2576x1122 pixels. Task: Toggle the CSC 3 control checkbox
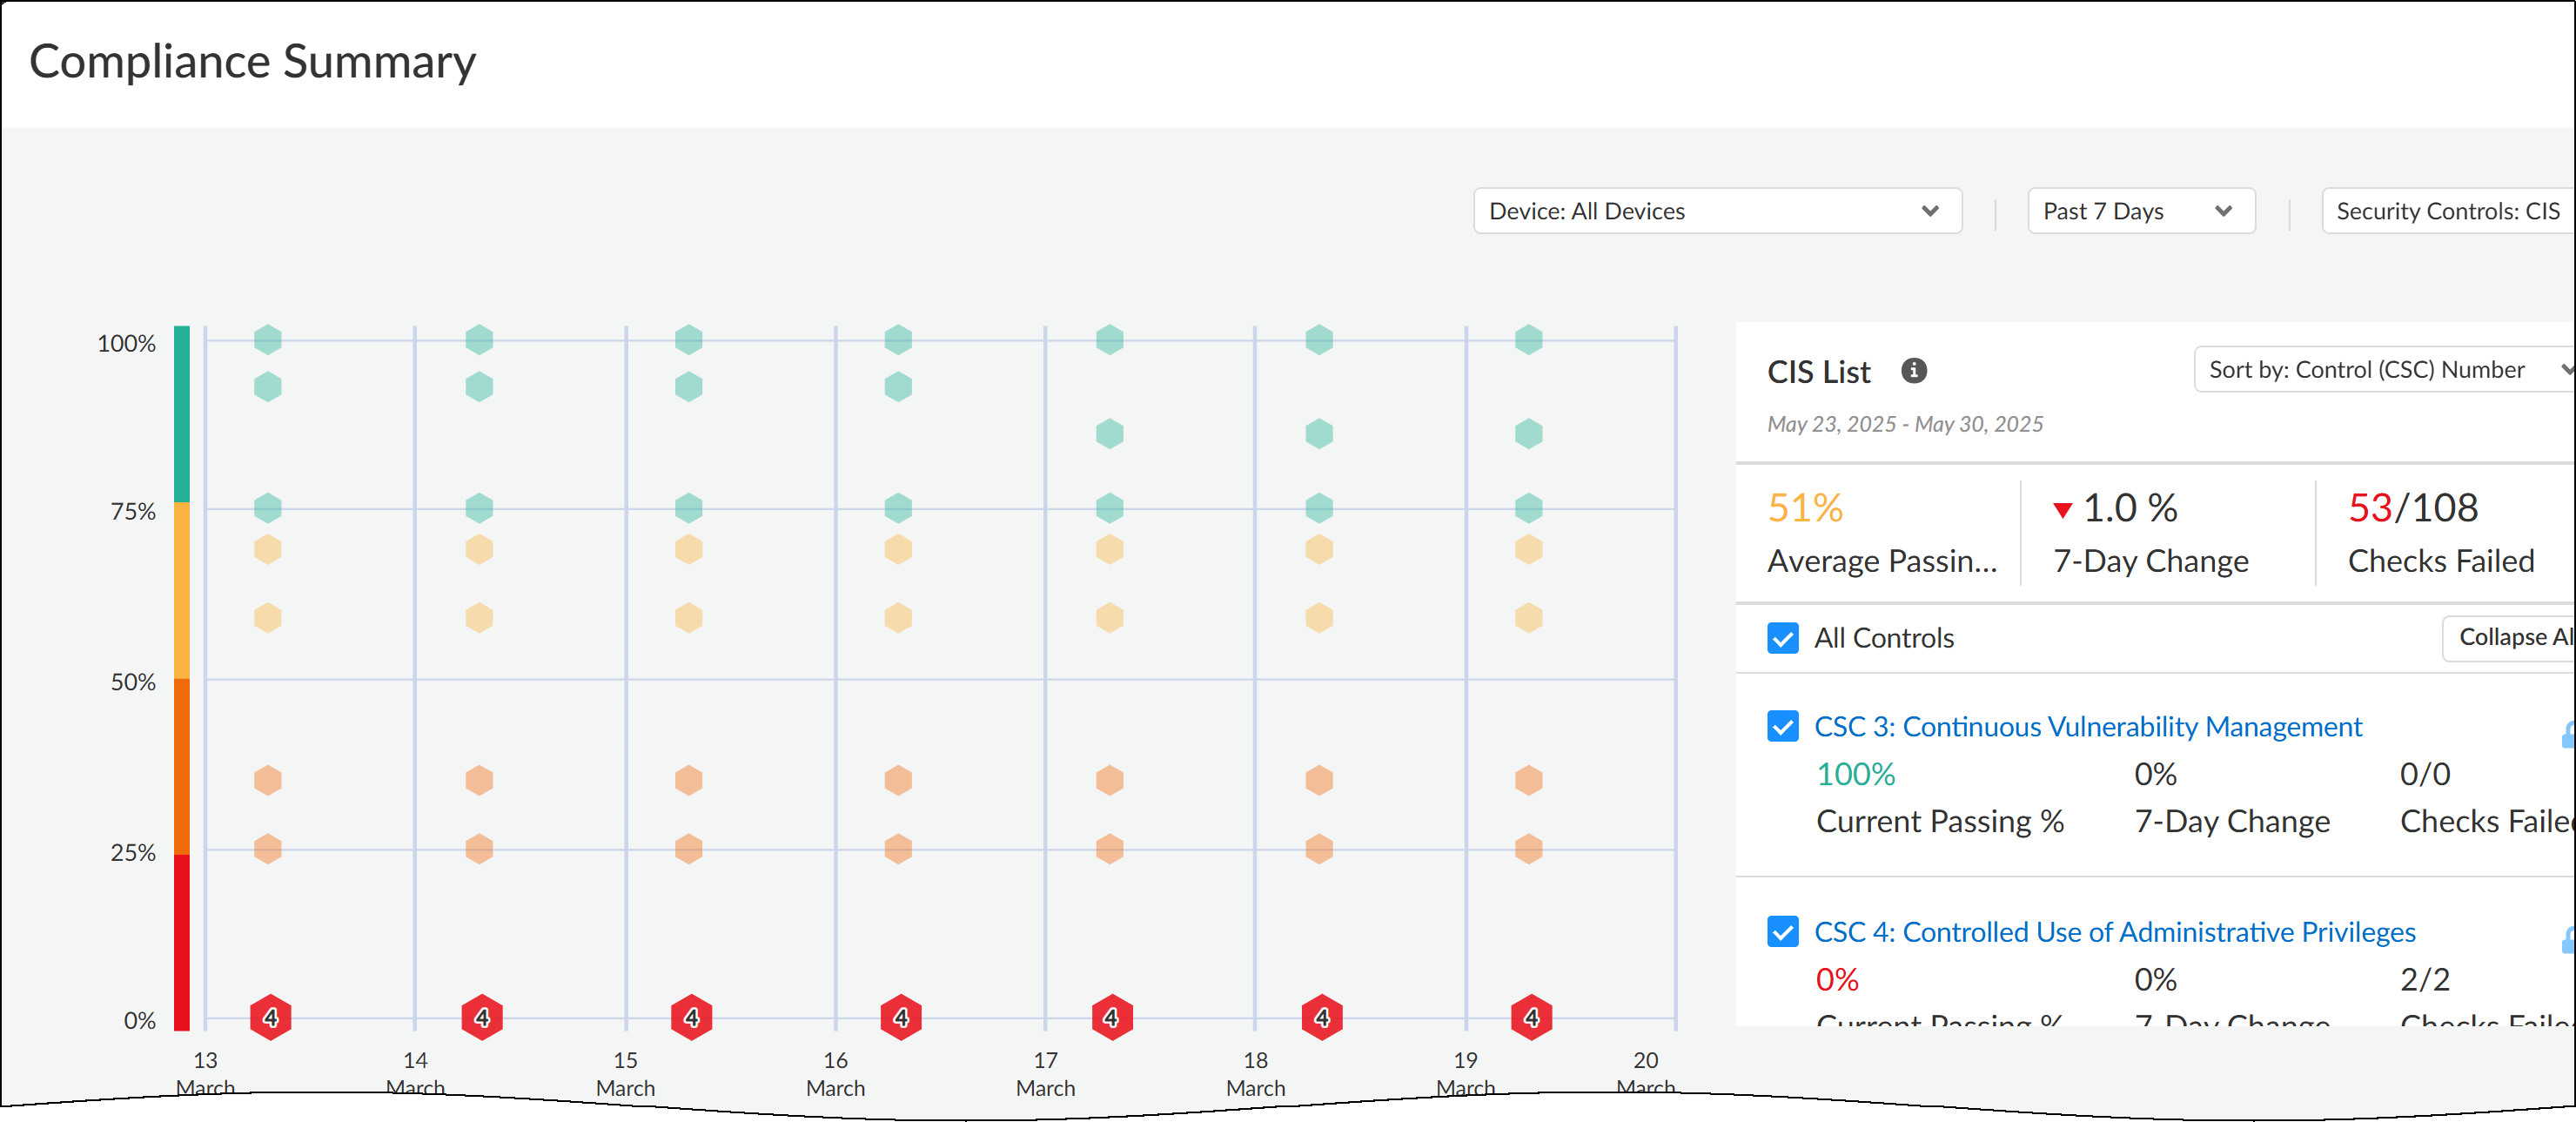(x=1782, y=726)
